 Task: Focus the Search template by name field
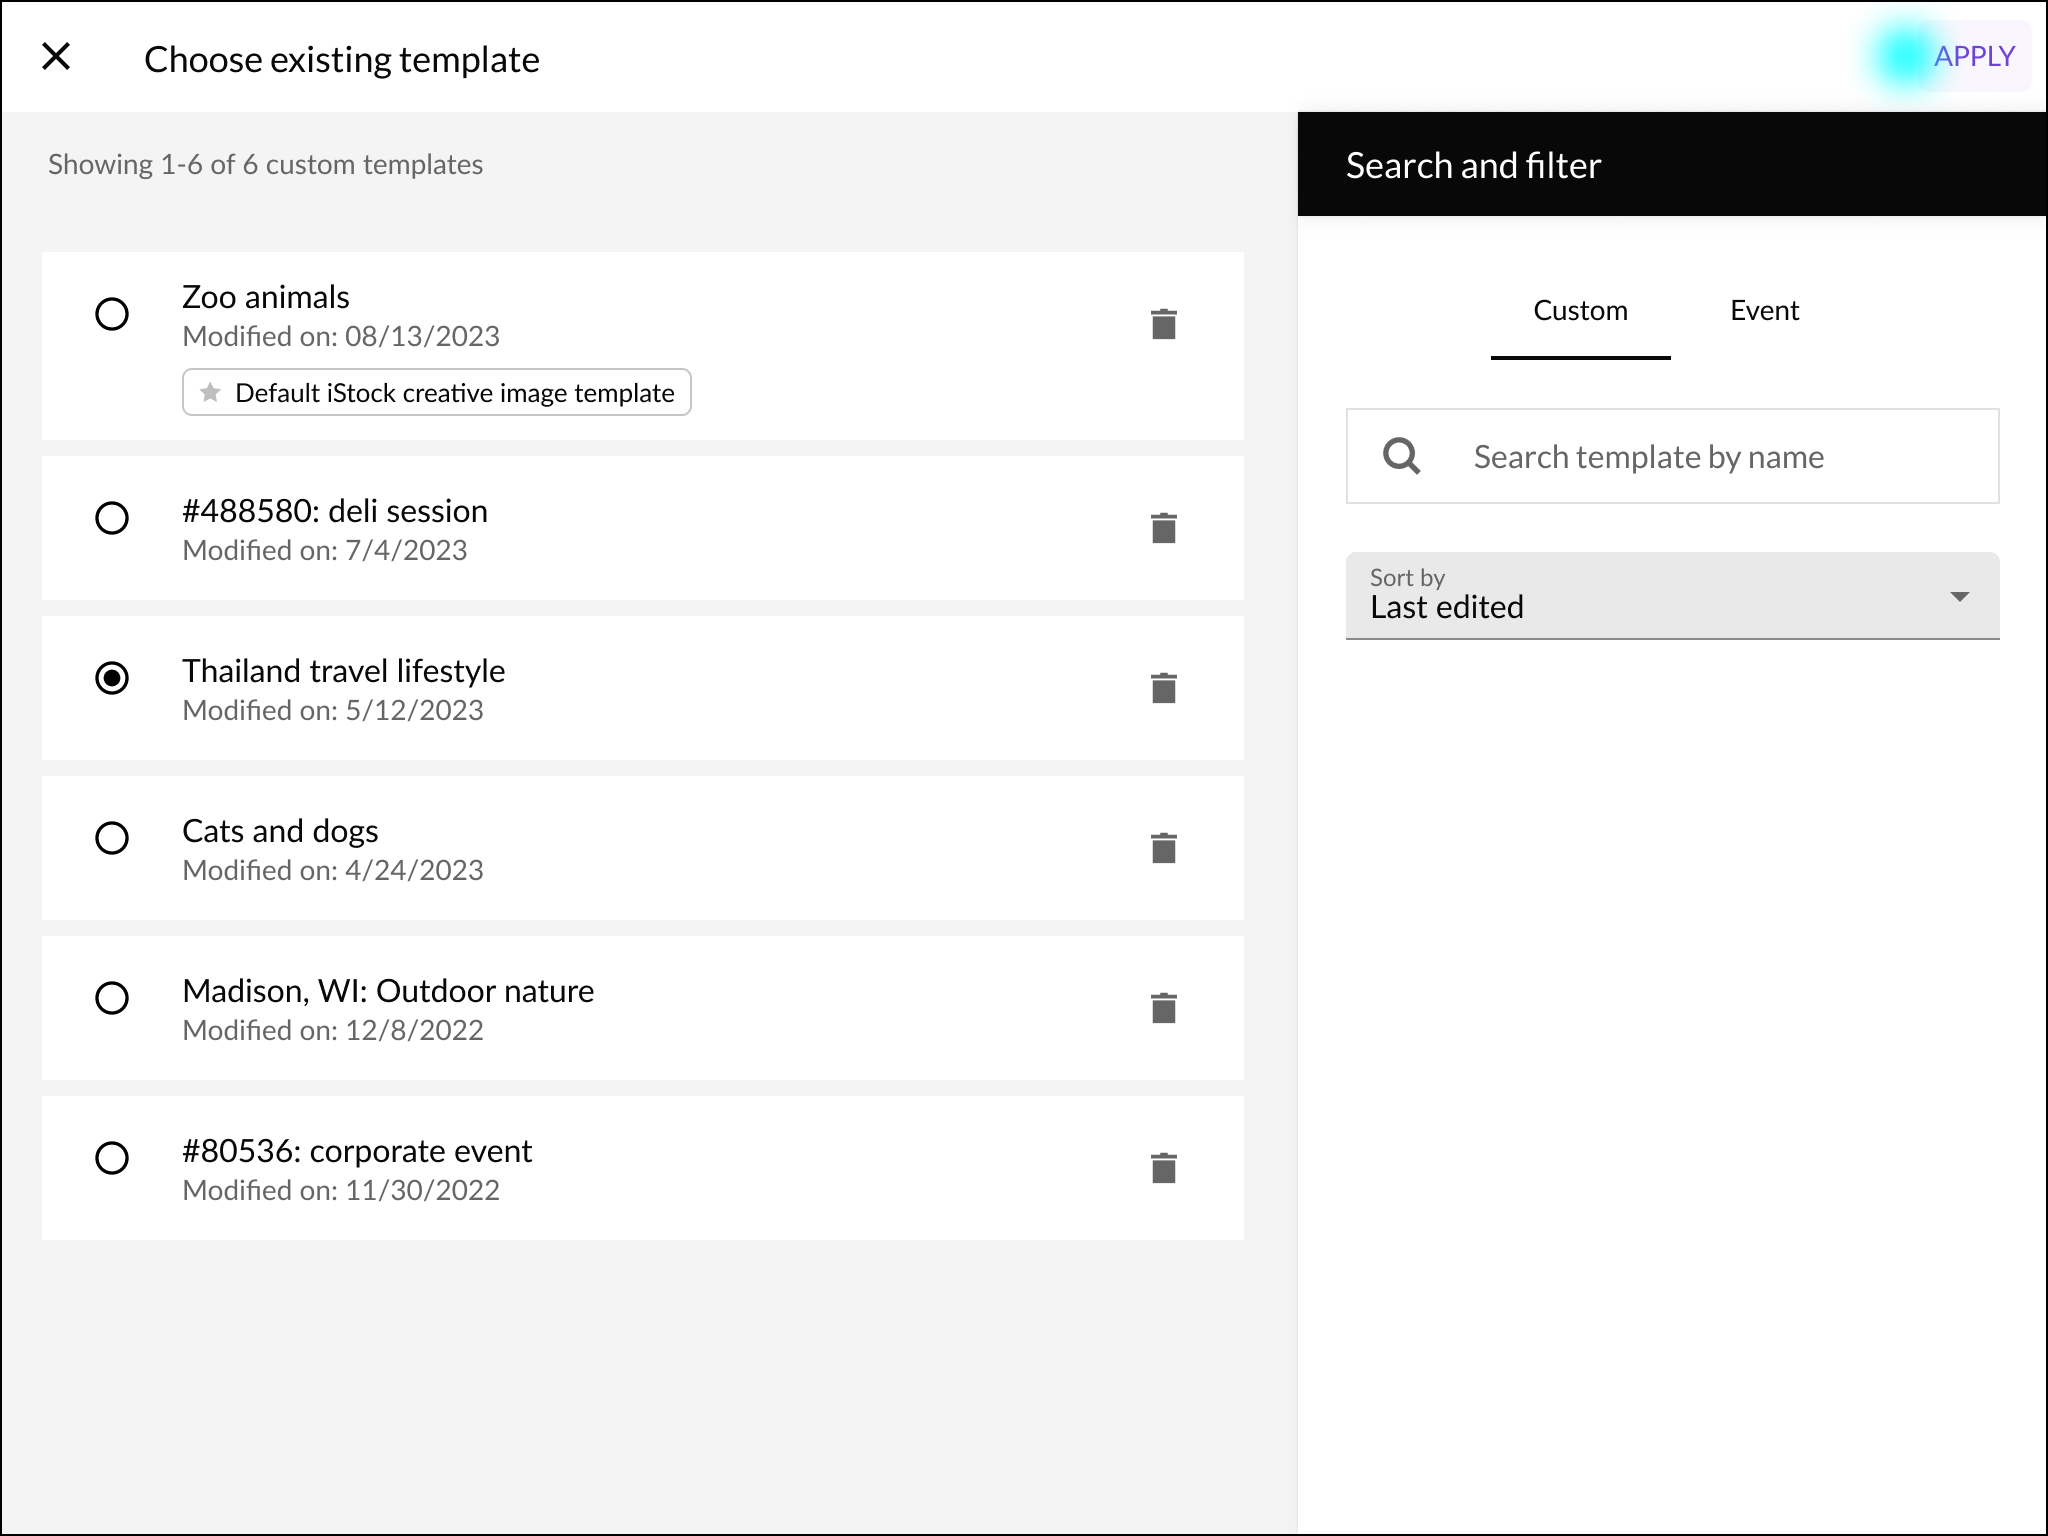pyautogui.click(x=1672, y=456)
